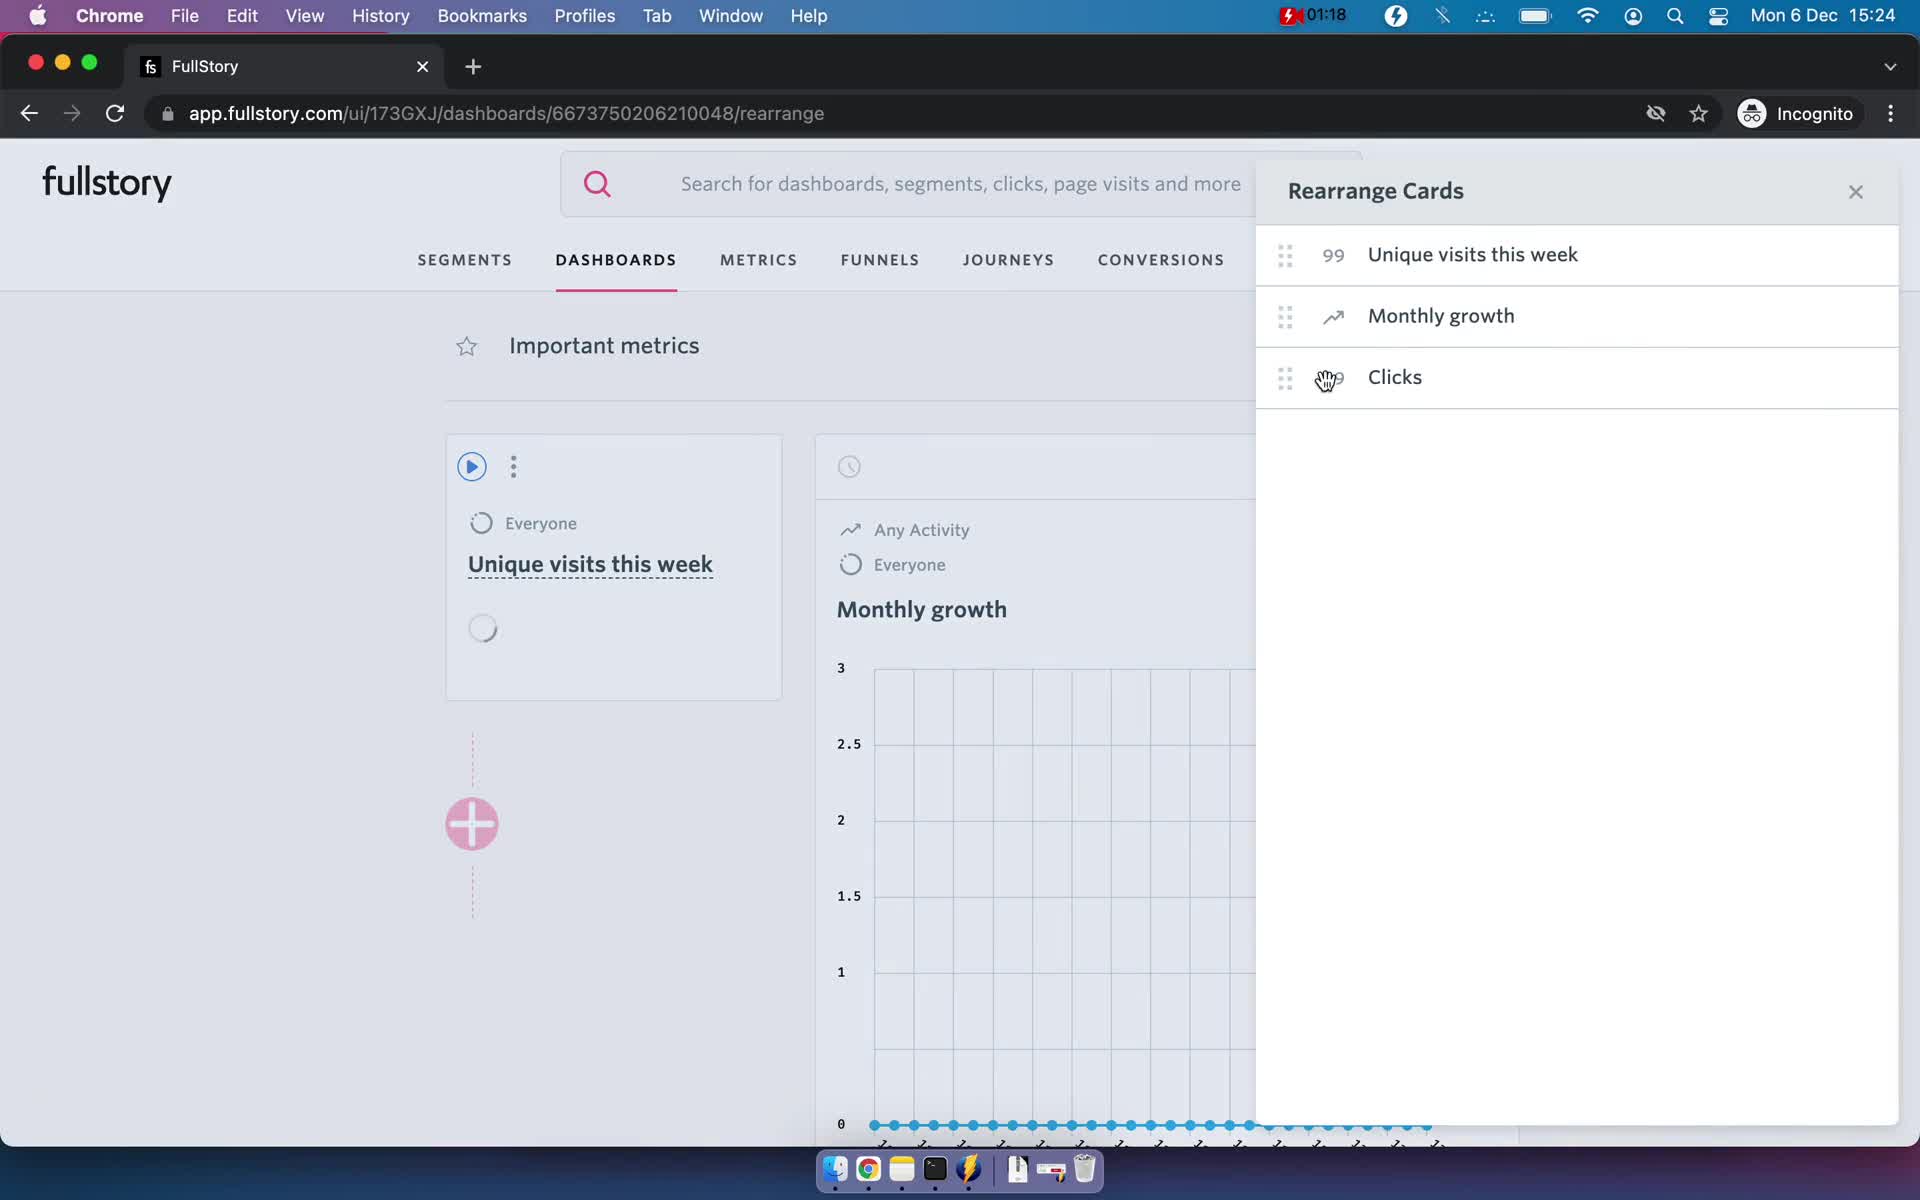This screenshot has height=1200, width=1920.
Task: Open the History menu in menu bar
Action: [380, 16]
